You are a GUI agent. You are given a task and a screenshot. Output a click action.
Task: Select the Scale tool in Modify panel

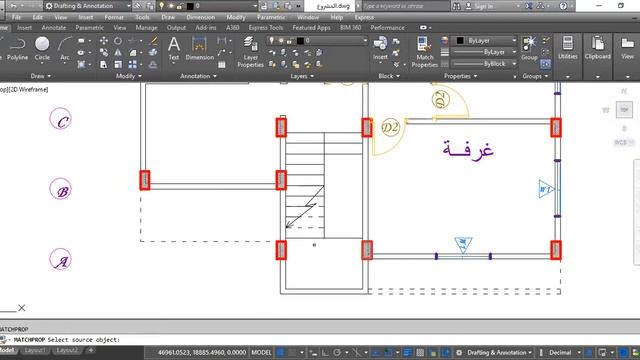pyautogui.click(x=118, y=64)
